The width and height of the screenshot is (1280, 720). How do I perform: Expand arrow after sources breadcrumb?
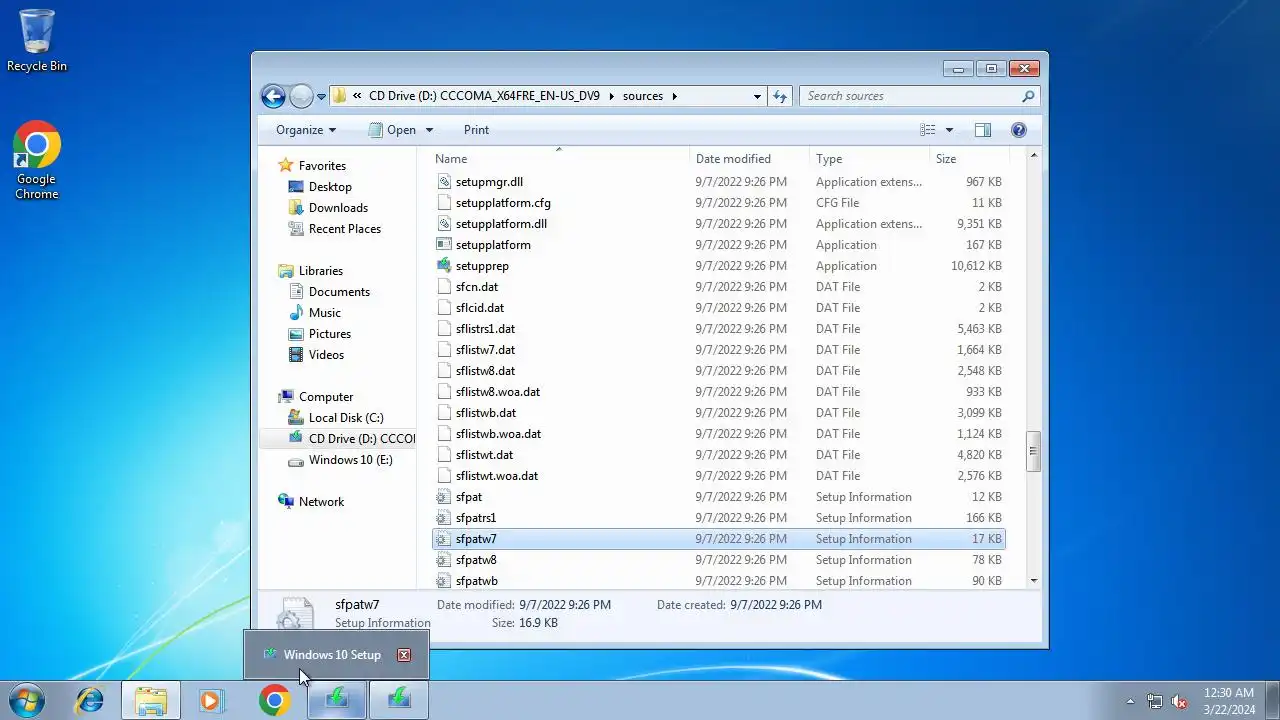click(674, 96)
